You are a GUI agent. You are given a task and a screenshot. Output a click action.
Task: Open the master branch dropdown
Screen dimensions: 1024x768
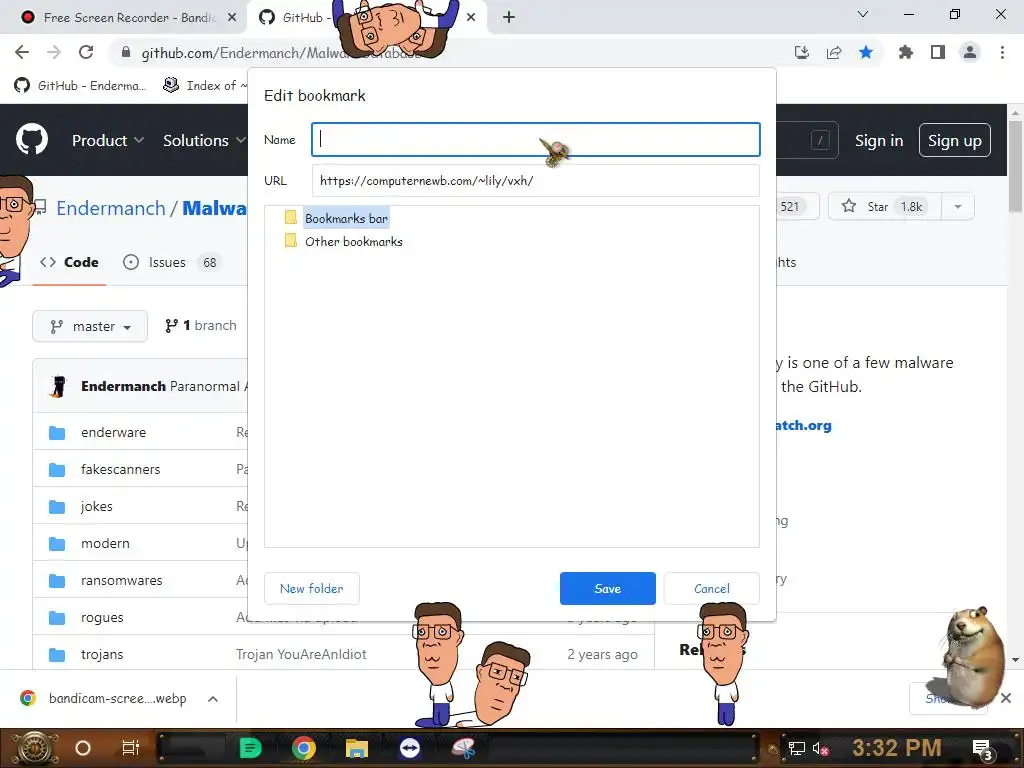[x=90, y=326]
